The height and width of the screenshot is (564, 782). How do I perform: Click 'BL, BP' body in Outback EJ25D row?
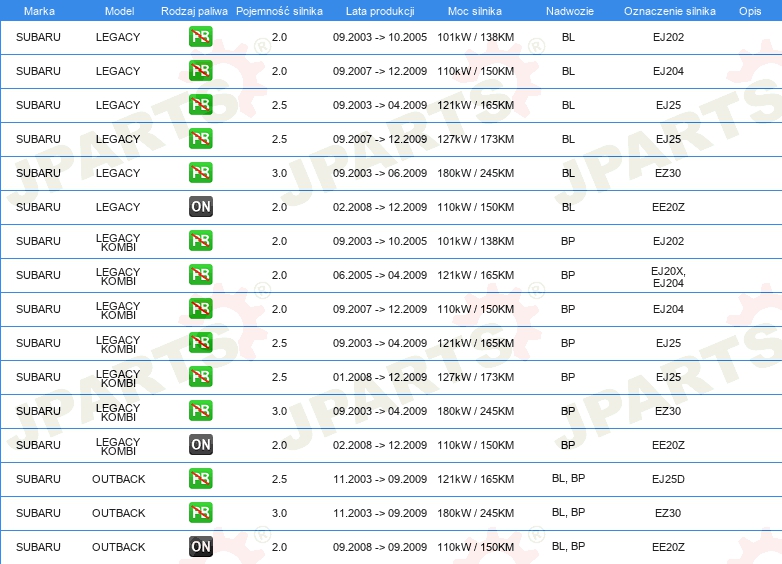click(569, 478)
